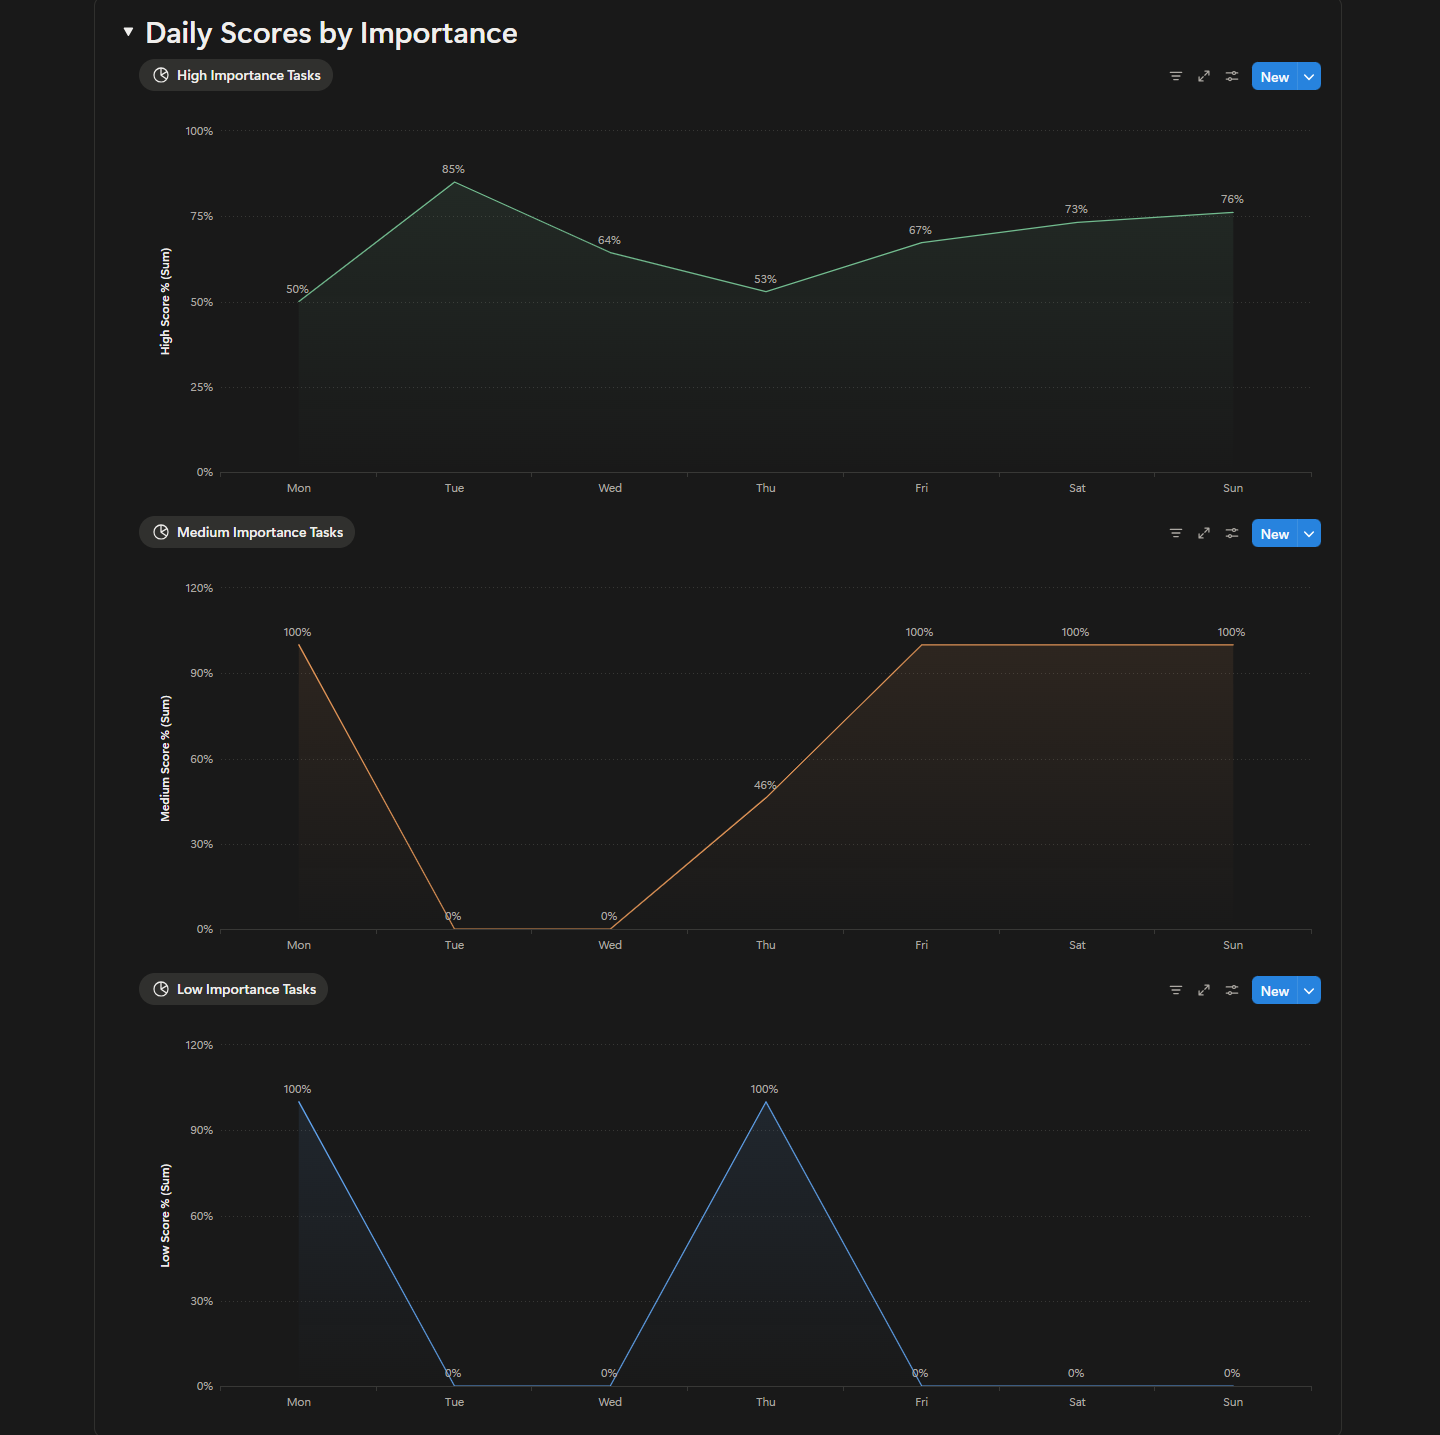Open the New dropdown on High Importance Tasks
Viewport: 1440px width, 1435px height.
[1308, 75]
